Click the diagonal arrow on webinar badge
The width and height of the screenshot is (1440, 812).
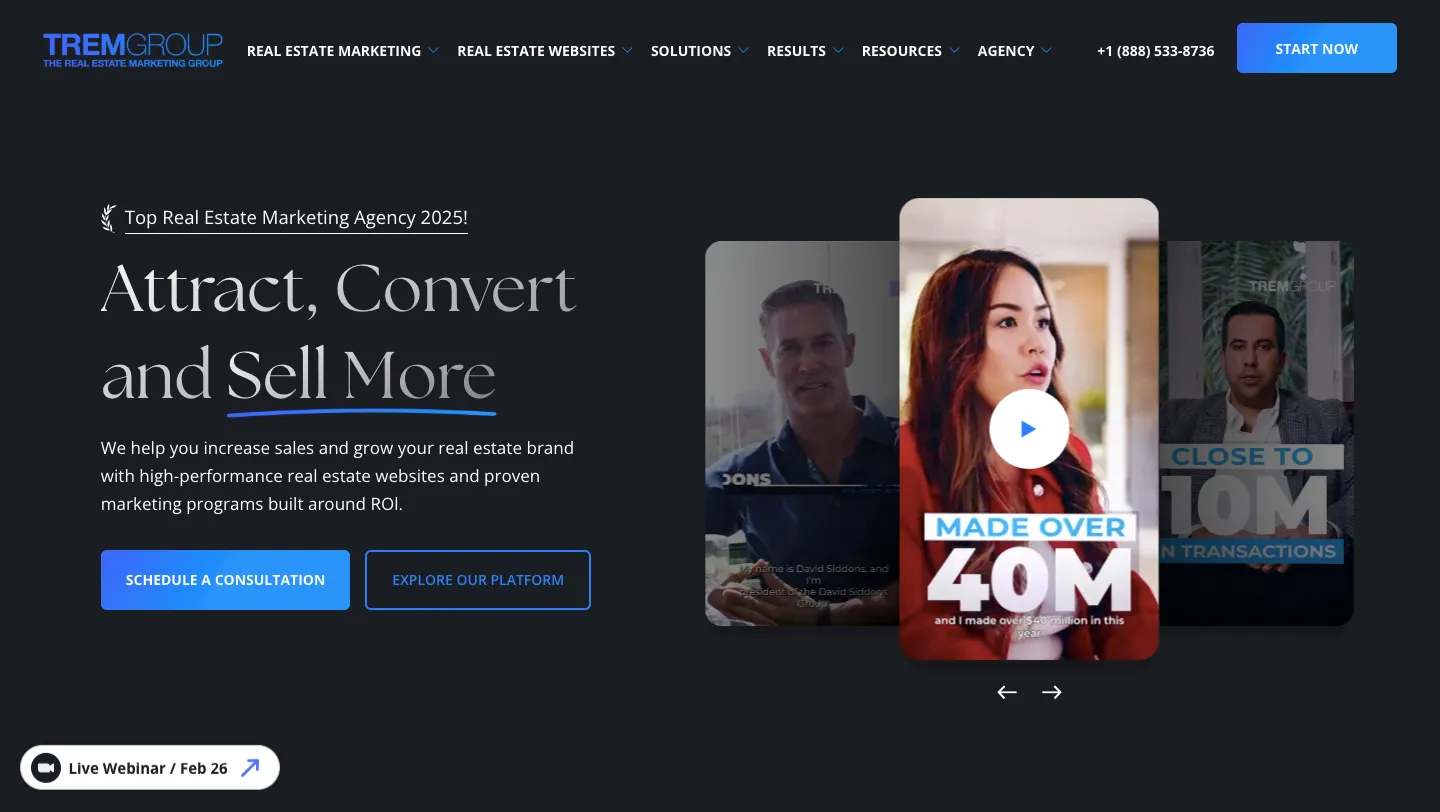click(250, 768)
